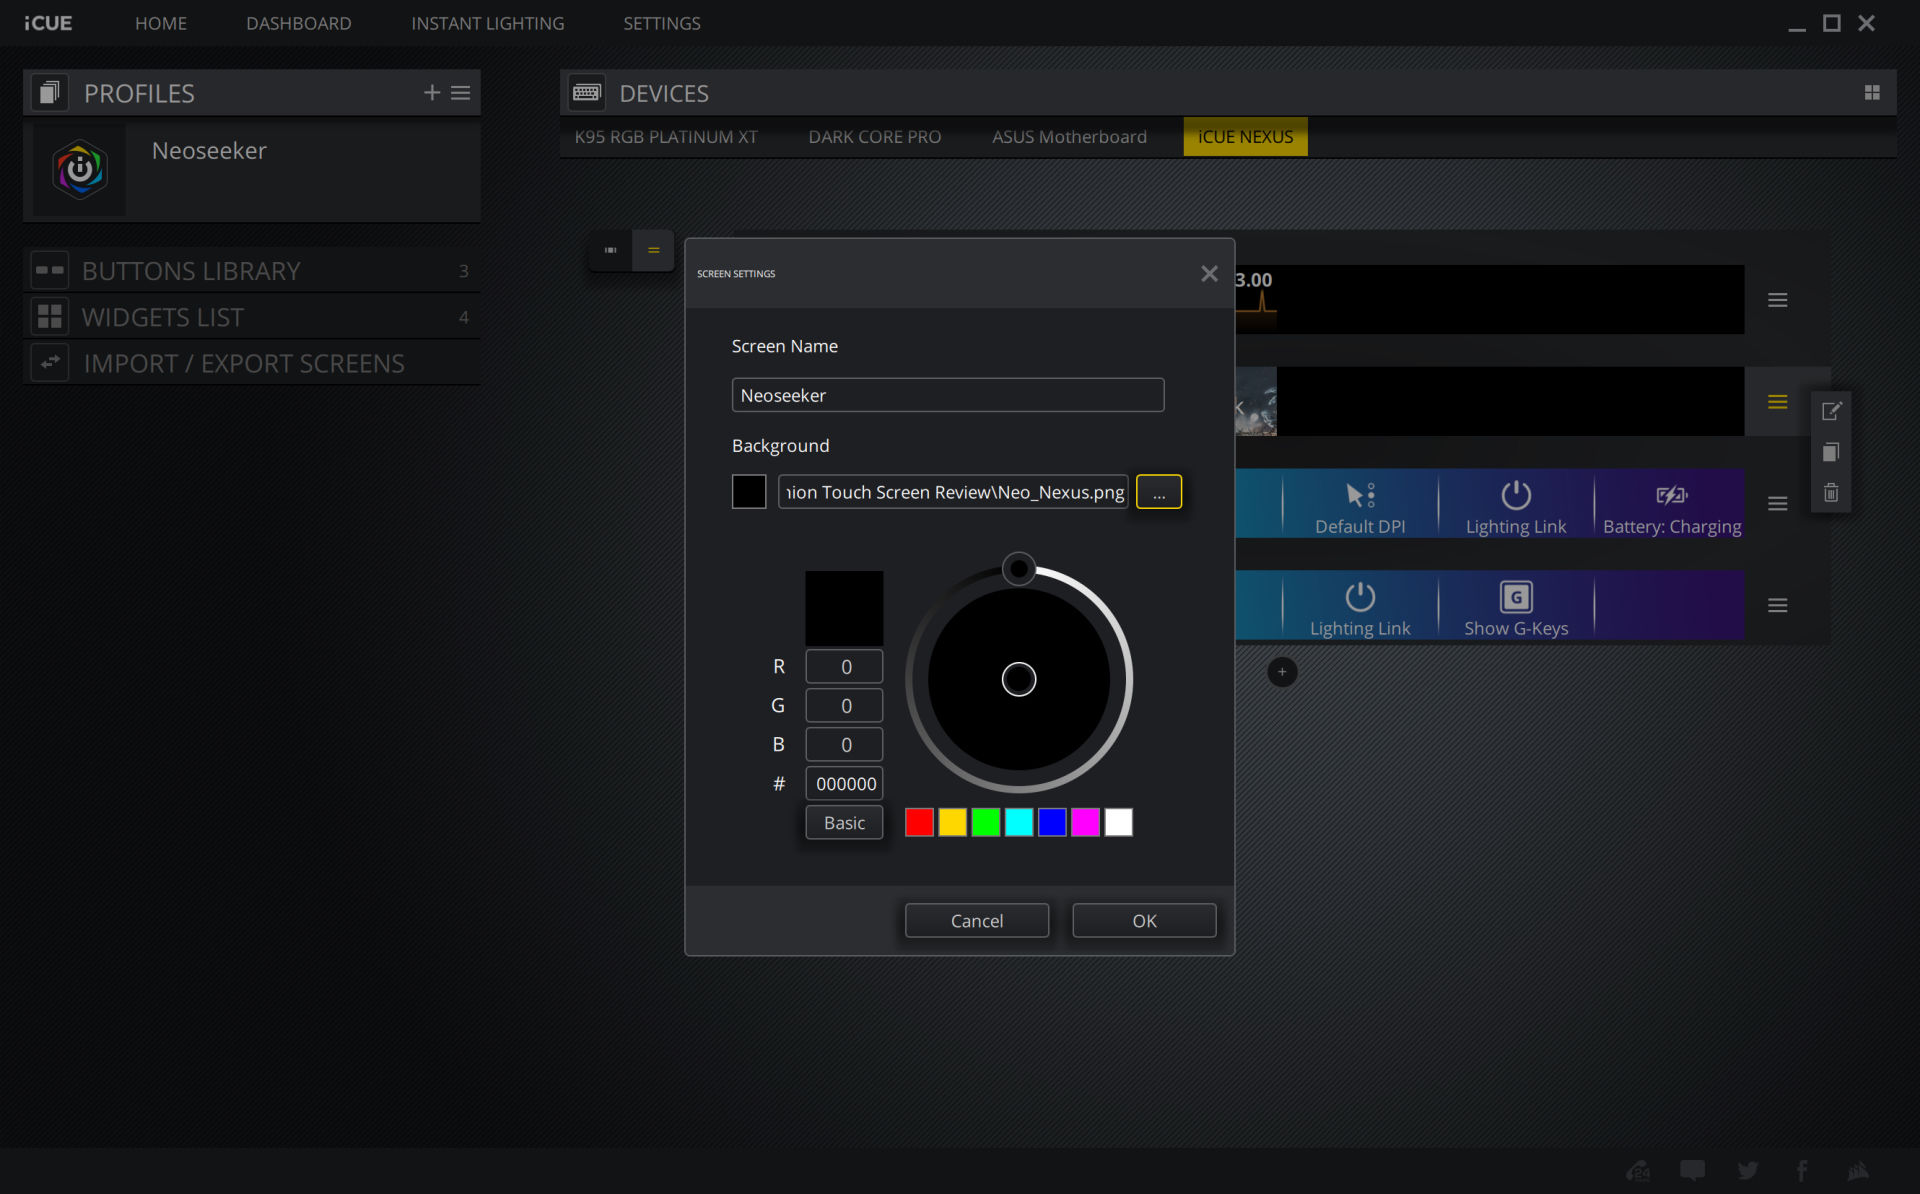Click the Widgets List grid icon
This screenshot has width=1920, height=1194.
49,316
